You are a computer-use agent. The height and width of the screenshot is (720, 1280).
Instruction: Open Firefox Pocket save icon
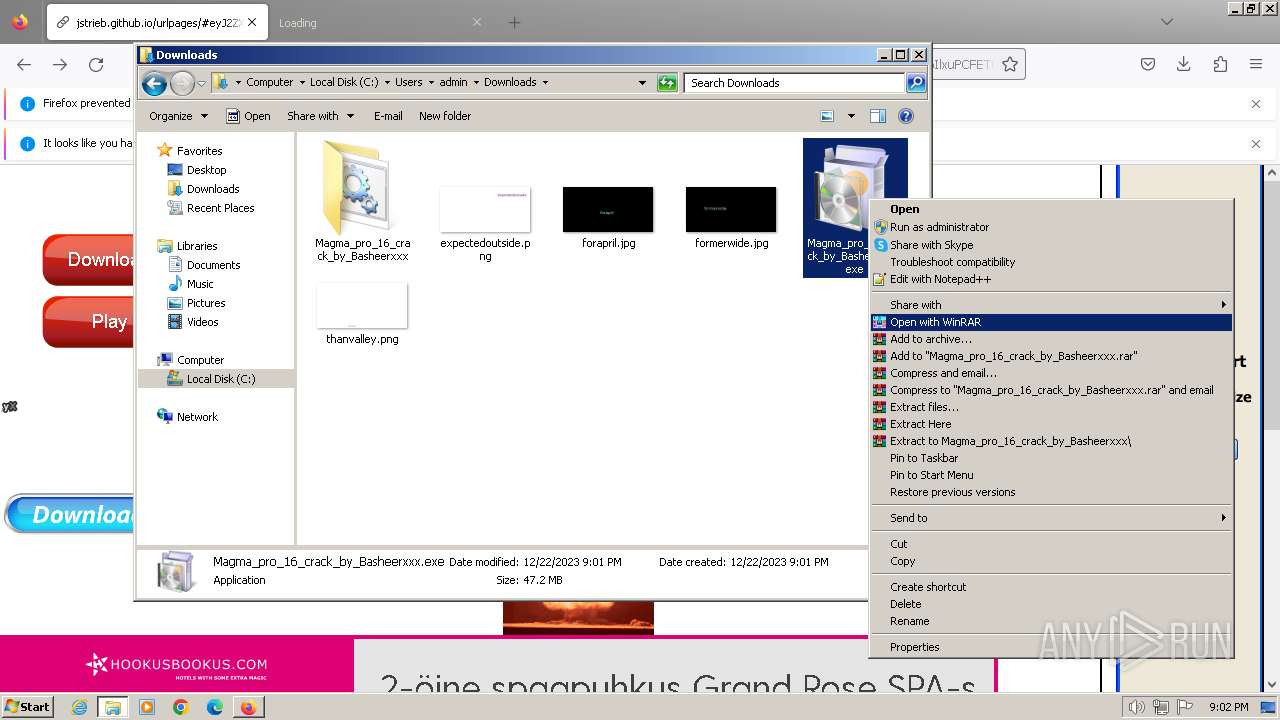coord(1148,64)
